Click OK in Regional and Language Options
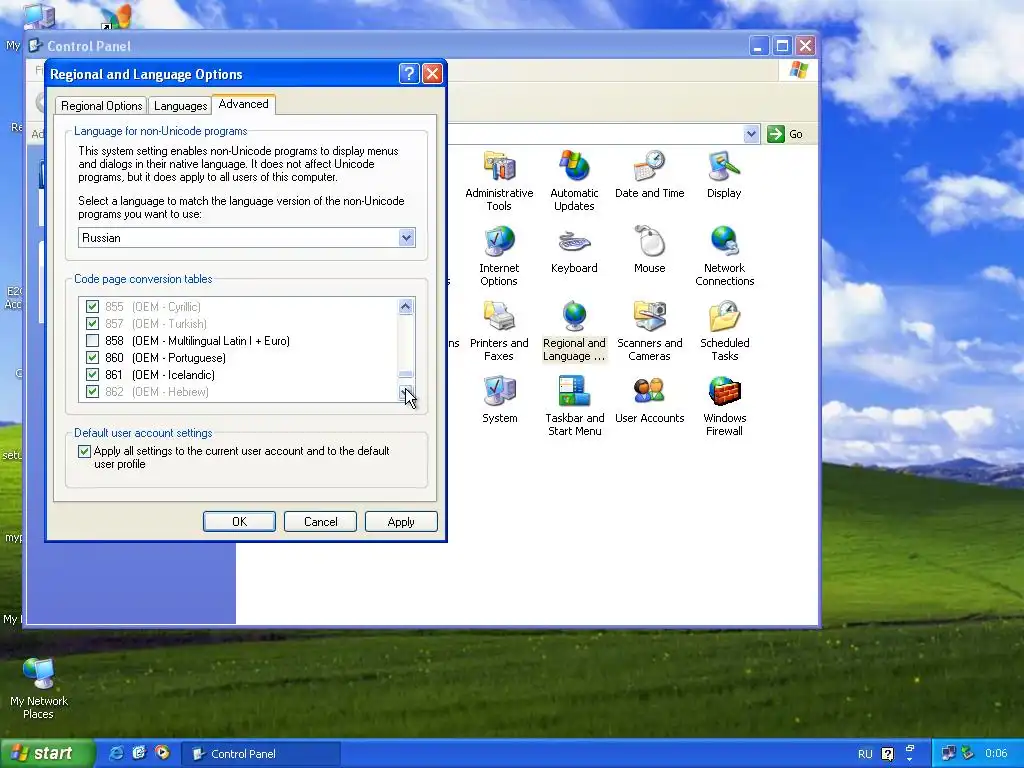The image size is (1024, 768). 239,522
